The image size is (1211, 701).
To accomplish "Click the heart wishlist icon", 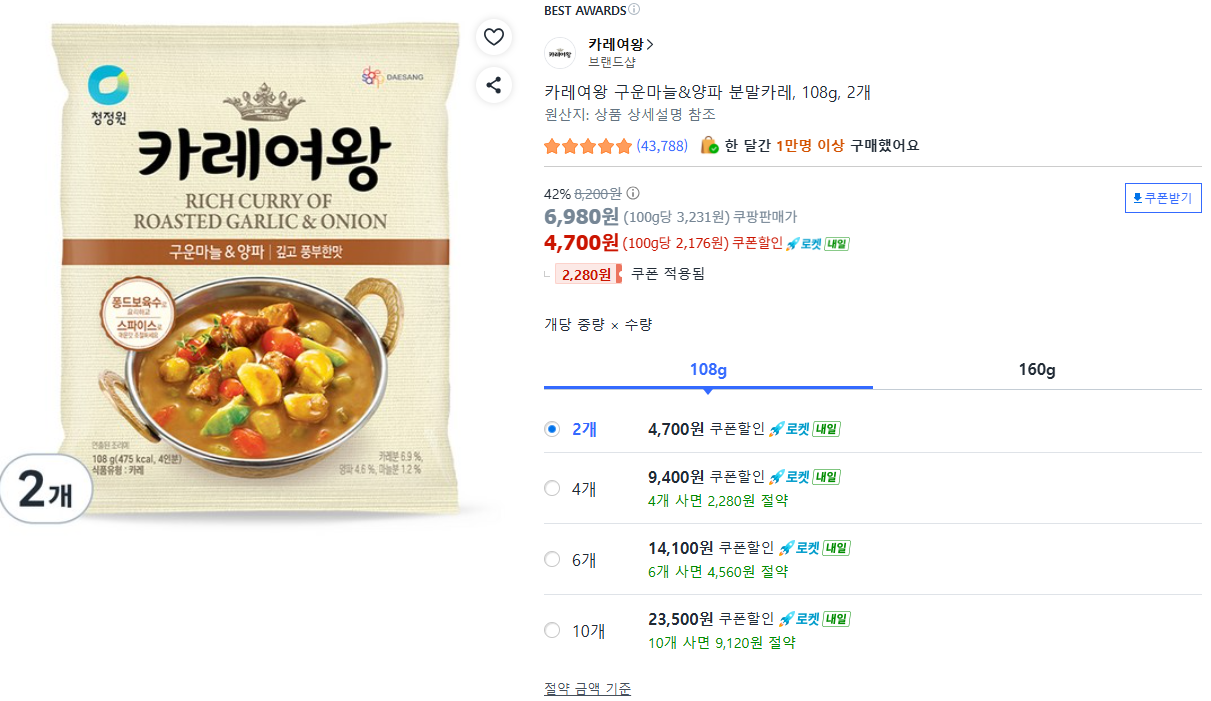I will (493, 37).
